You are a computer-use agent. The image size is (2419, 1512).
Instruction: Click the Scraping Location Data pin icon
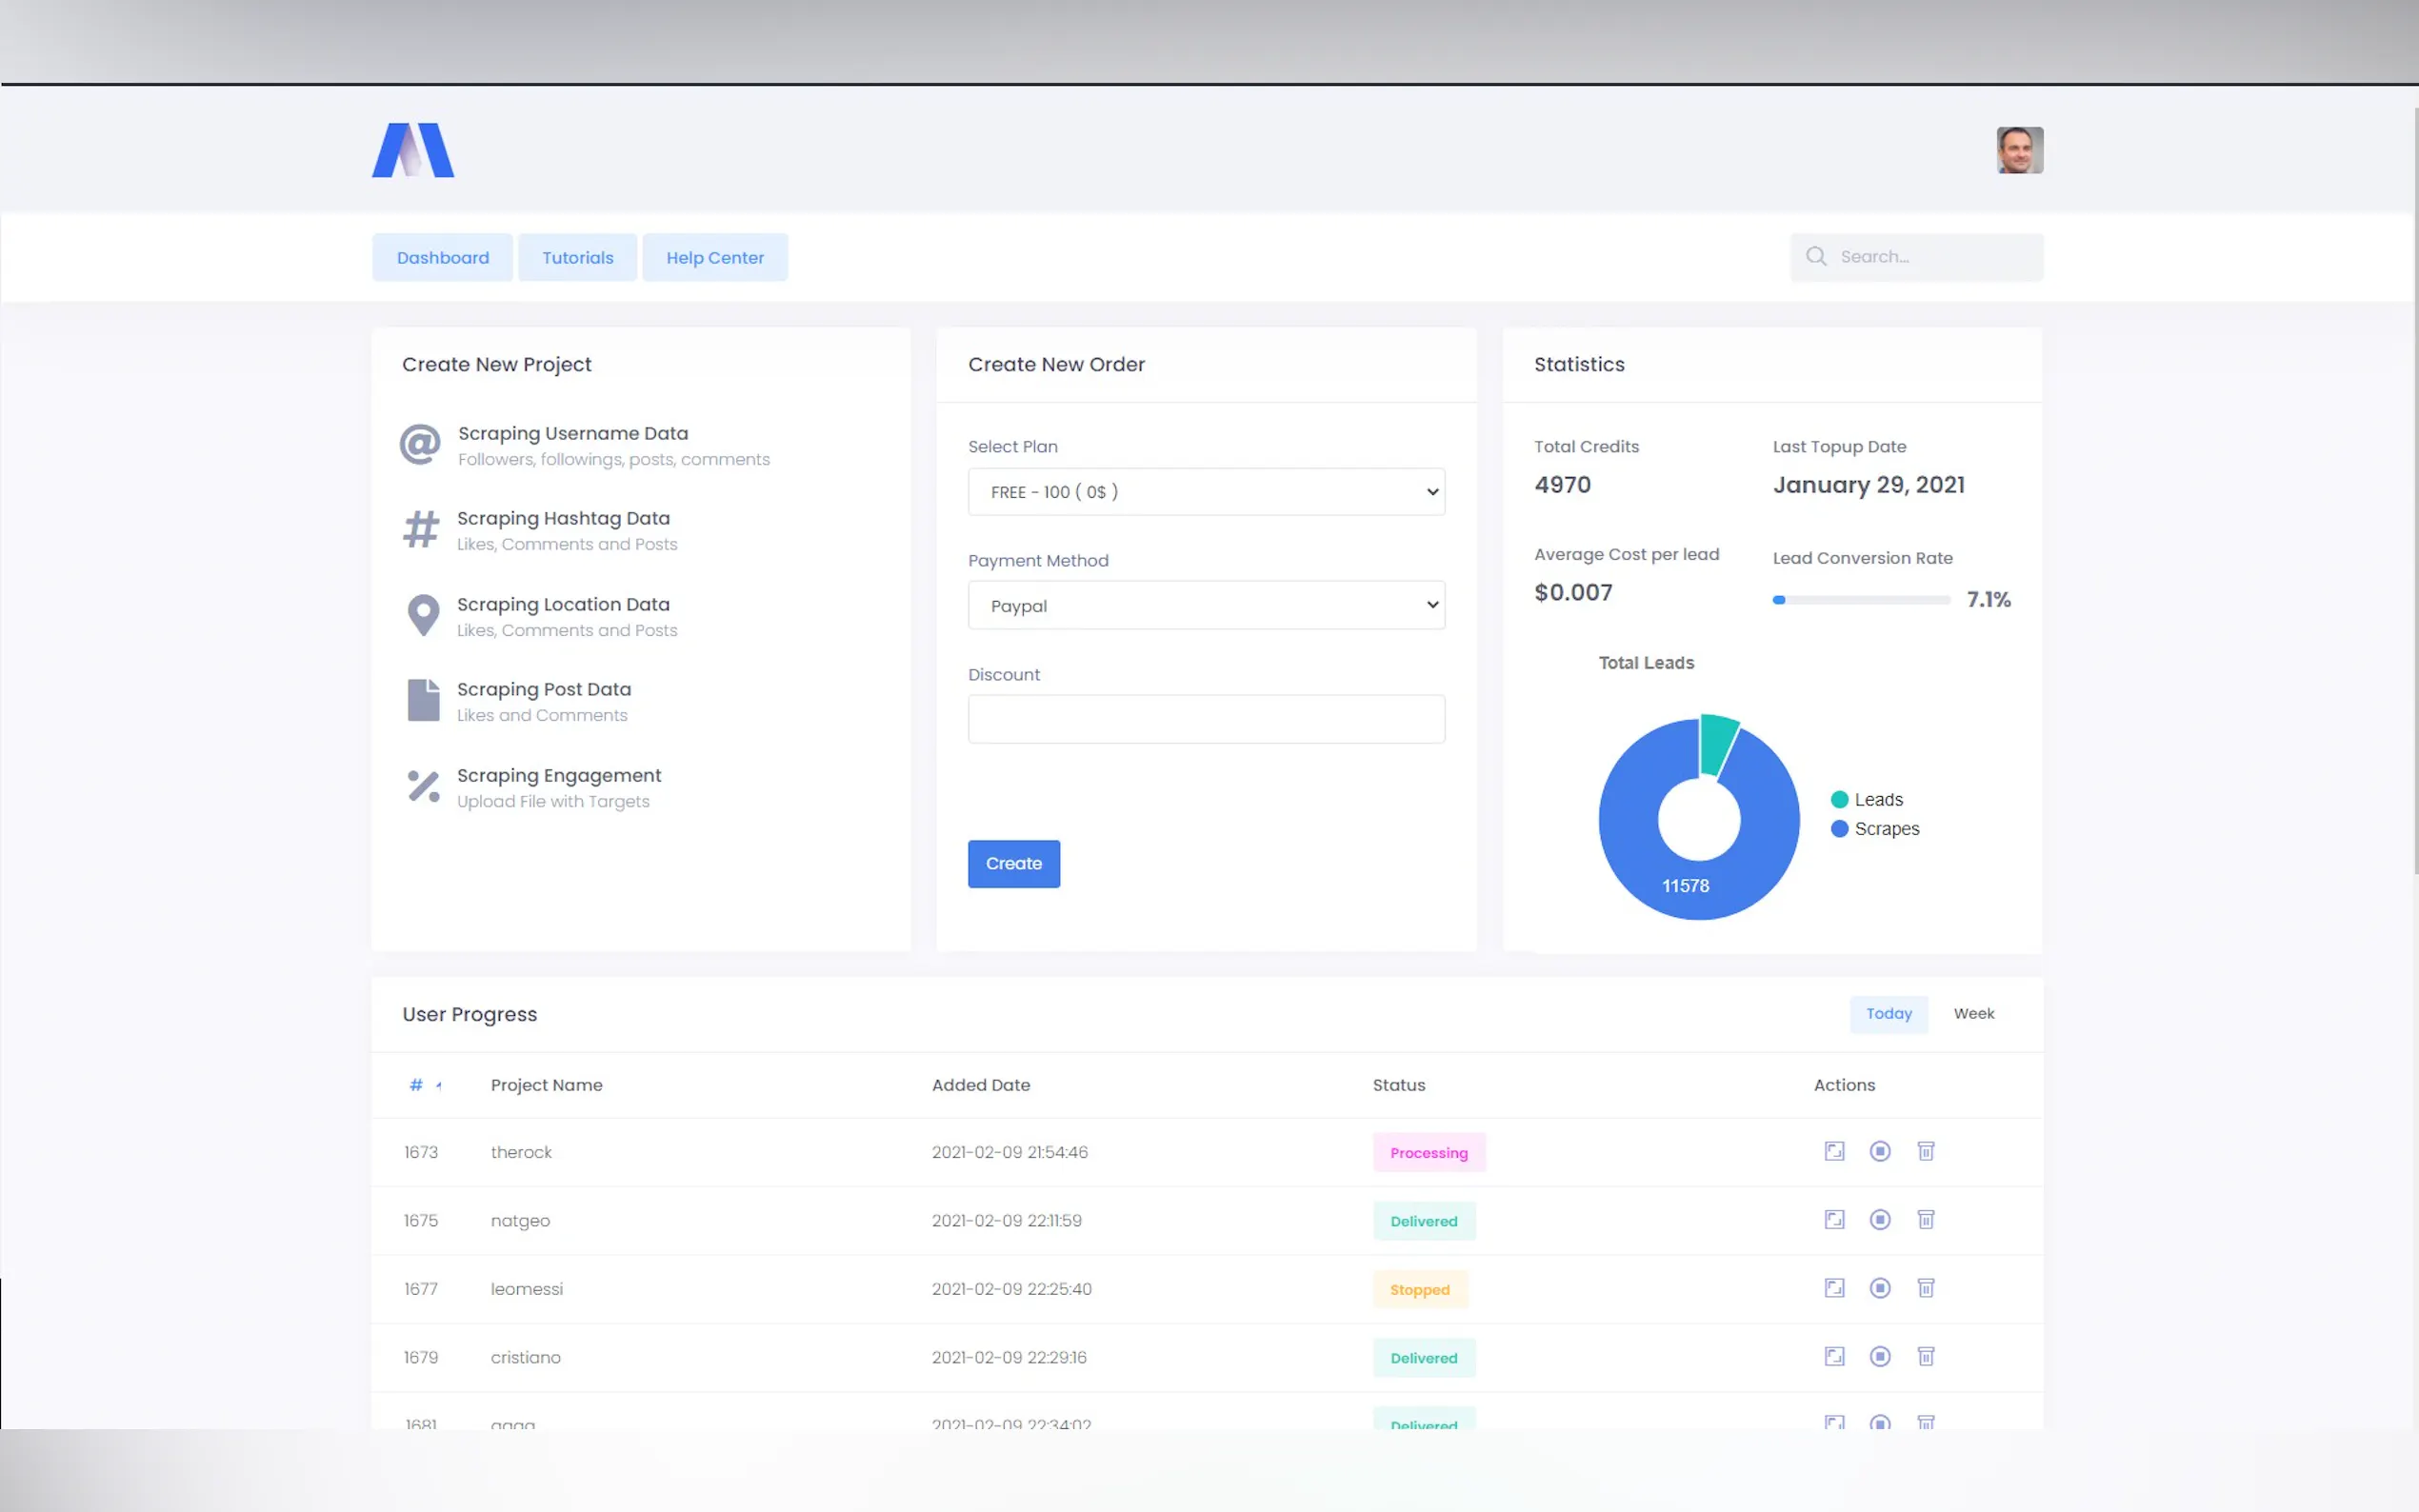tap(423, 615)
